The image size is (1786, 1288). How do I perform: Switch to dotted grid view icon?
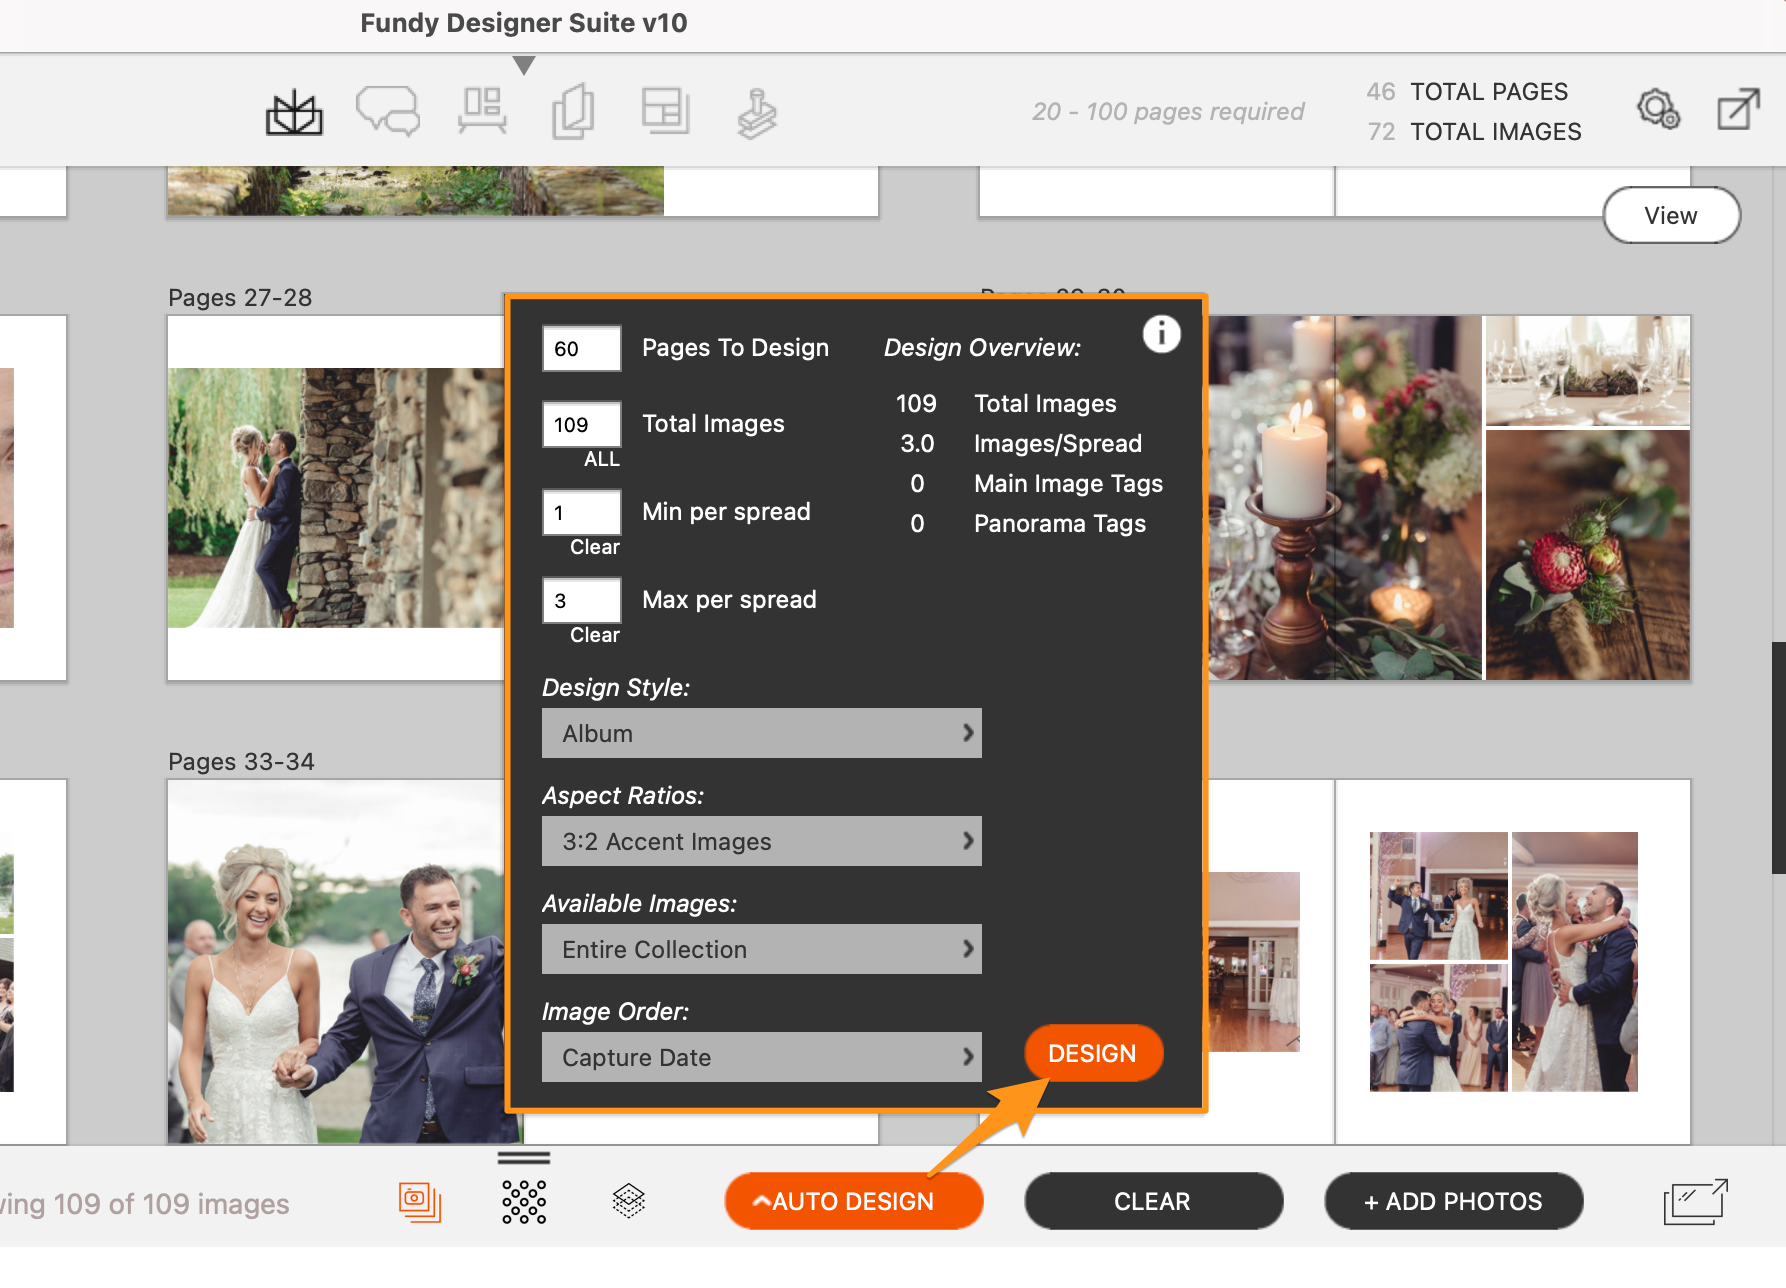524,1201
